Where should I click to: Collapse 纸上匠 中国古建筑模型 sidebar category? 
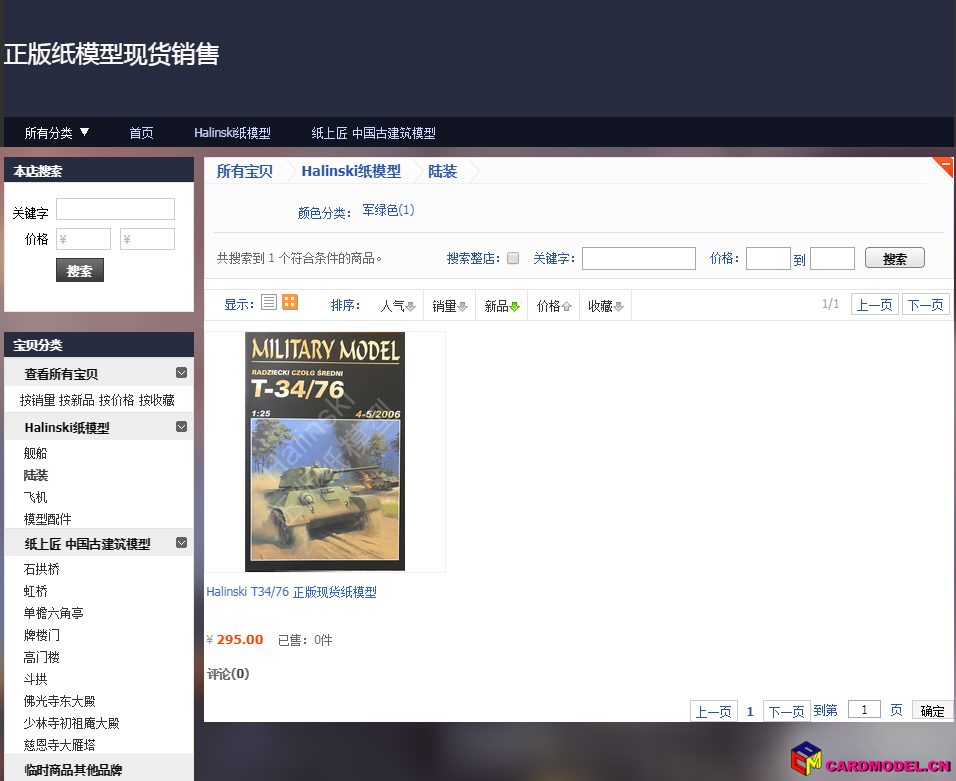pos(182,543)
